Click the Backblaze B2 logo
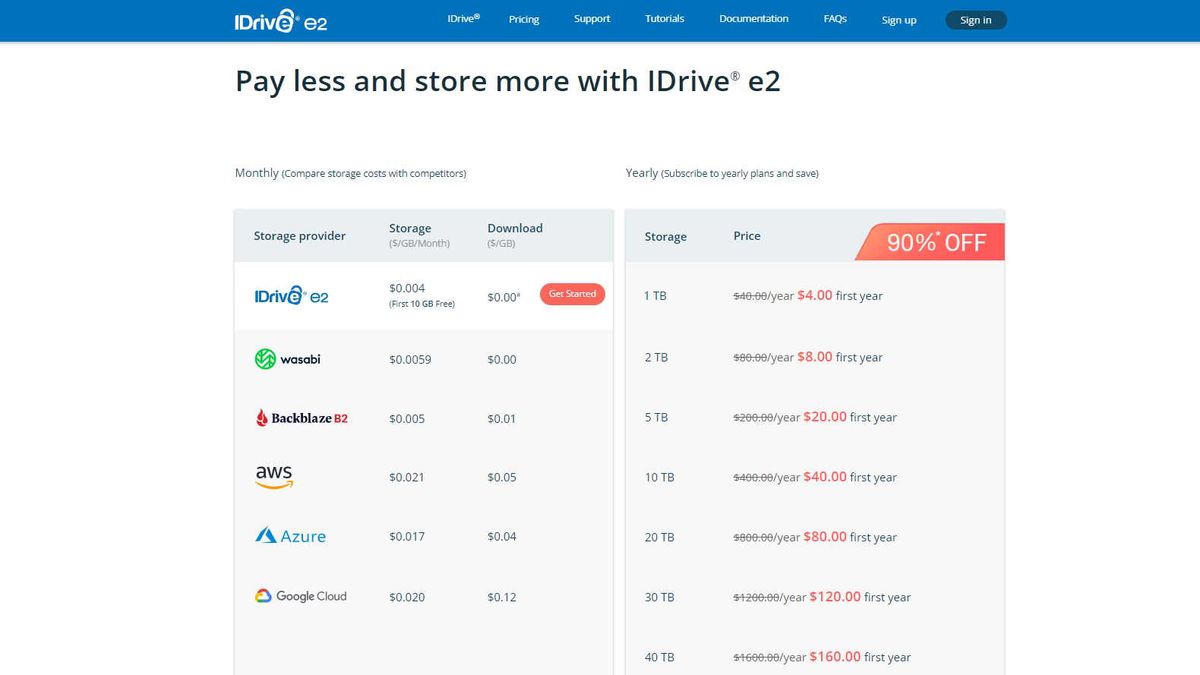Image resolution: width=1200 pixels, height=675 pixels. [x=302, y=418]
